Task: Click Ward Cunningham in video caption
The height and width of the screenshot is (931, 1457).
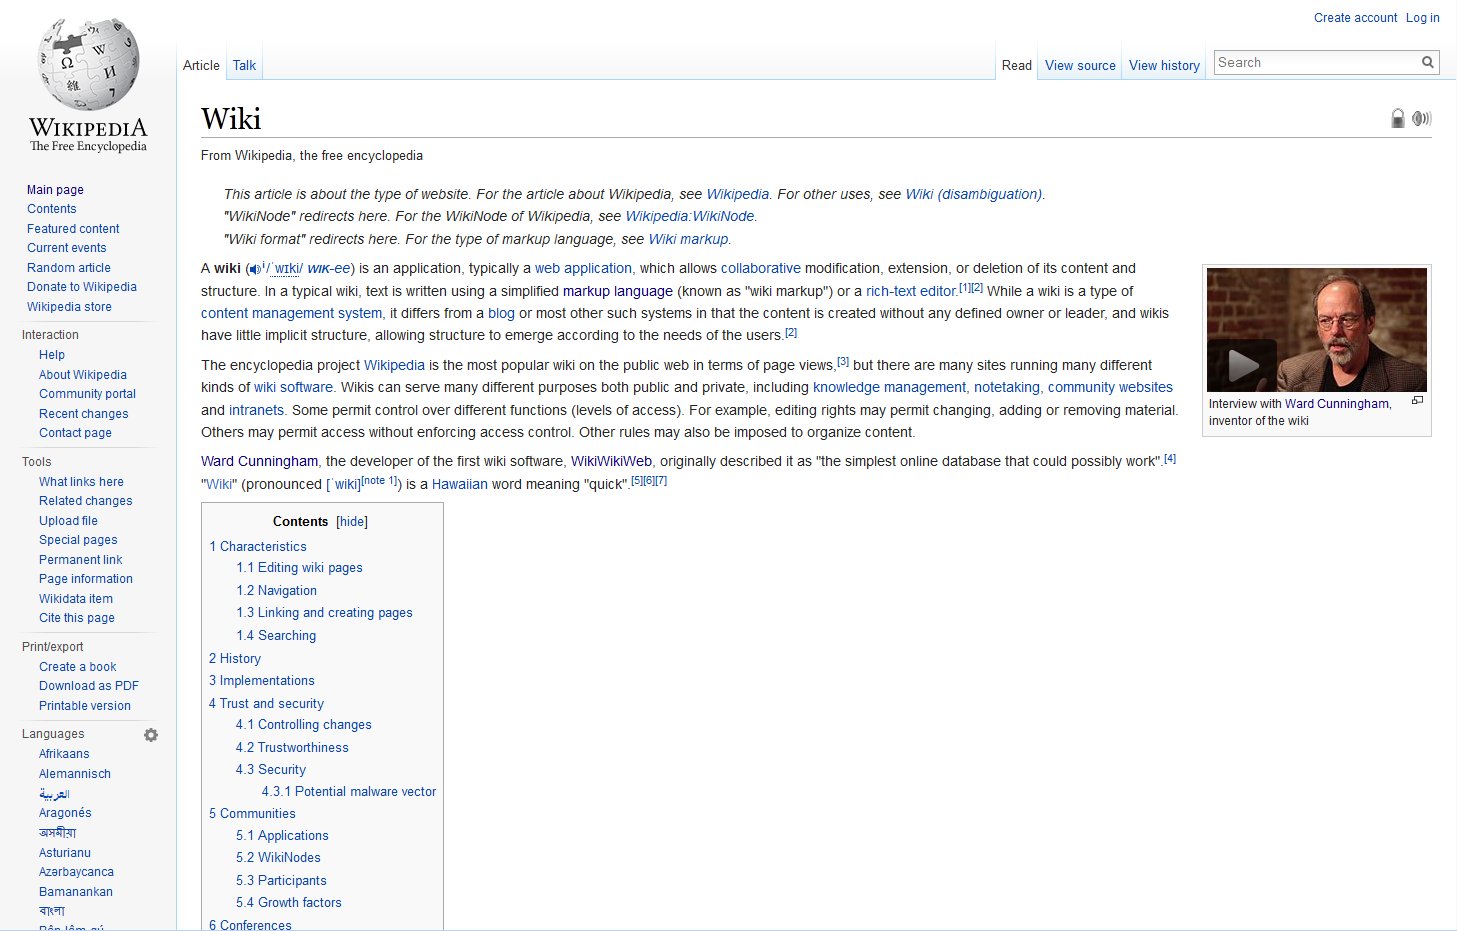Action: coord(1337,404)
